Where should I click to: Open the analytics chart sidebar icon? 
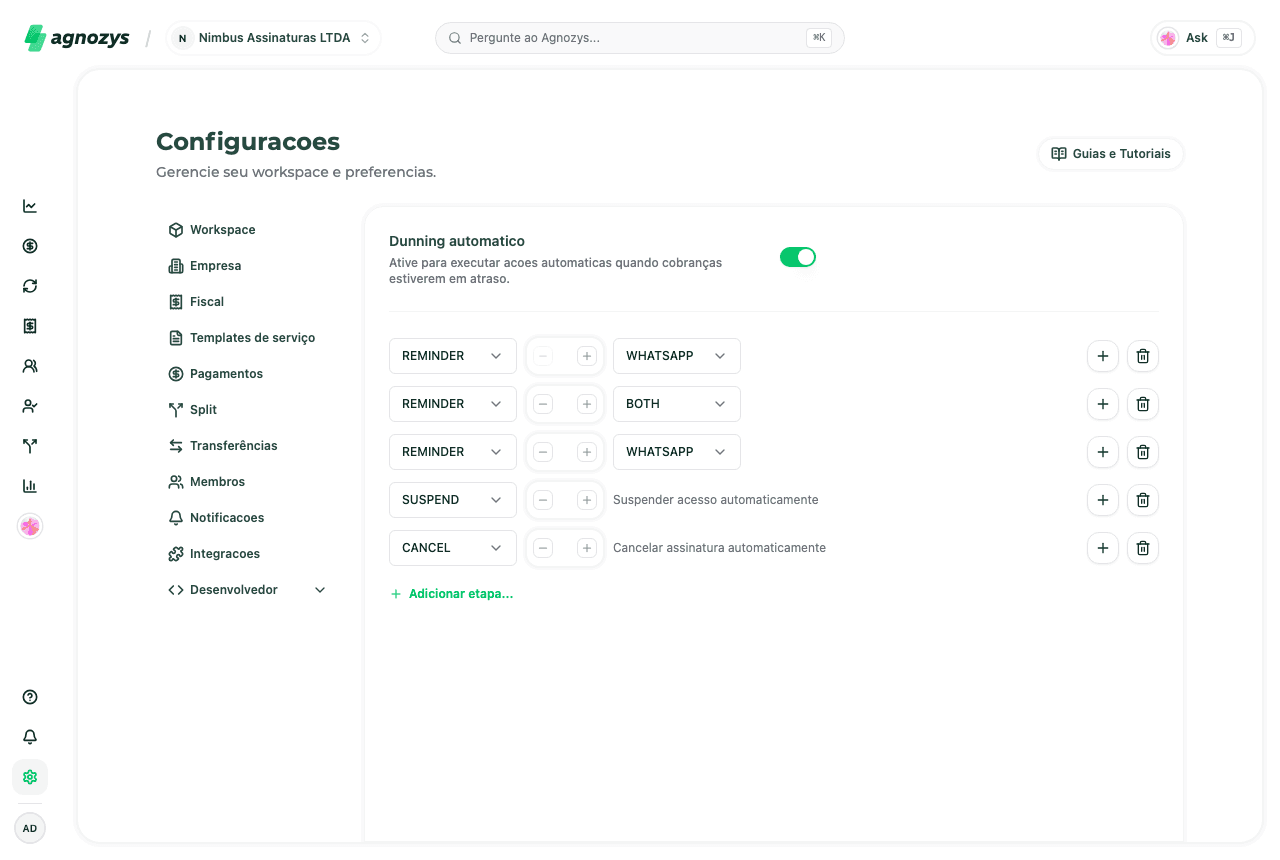pyautogui.click(x=30, y=206)
